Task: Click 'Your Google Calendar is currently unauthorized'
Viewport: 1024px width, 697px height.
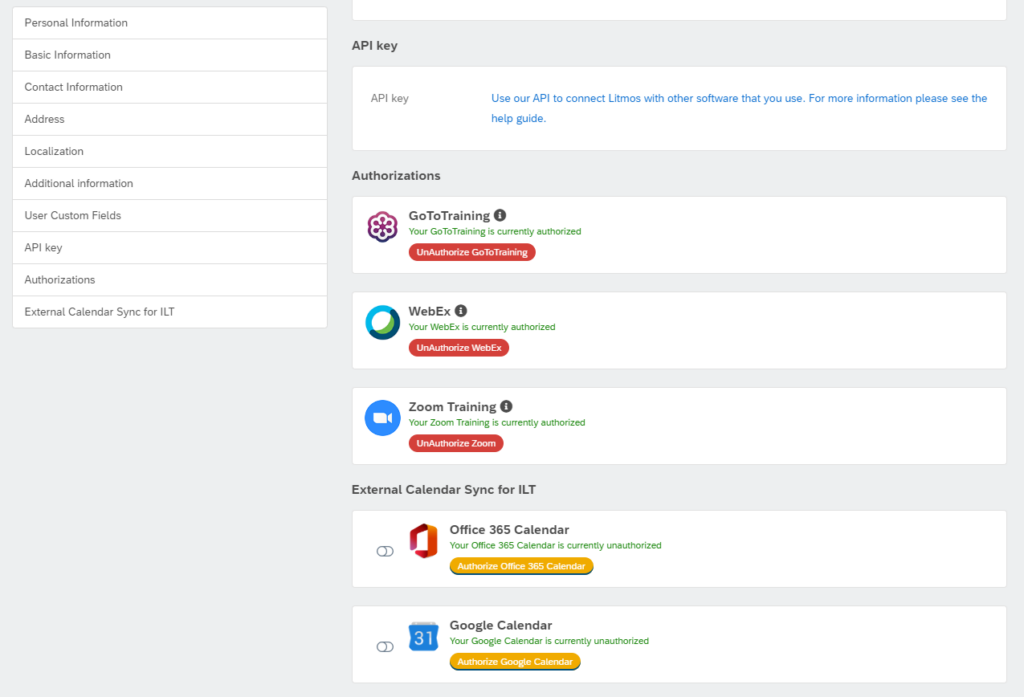Action: pyautogui.click(x=549, y=641)
